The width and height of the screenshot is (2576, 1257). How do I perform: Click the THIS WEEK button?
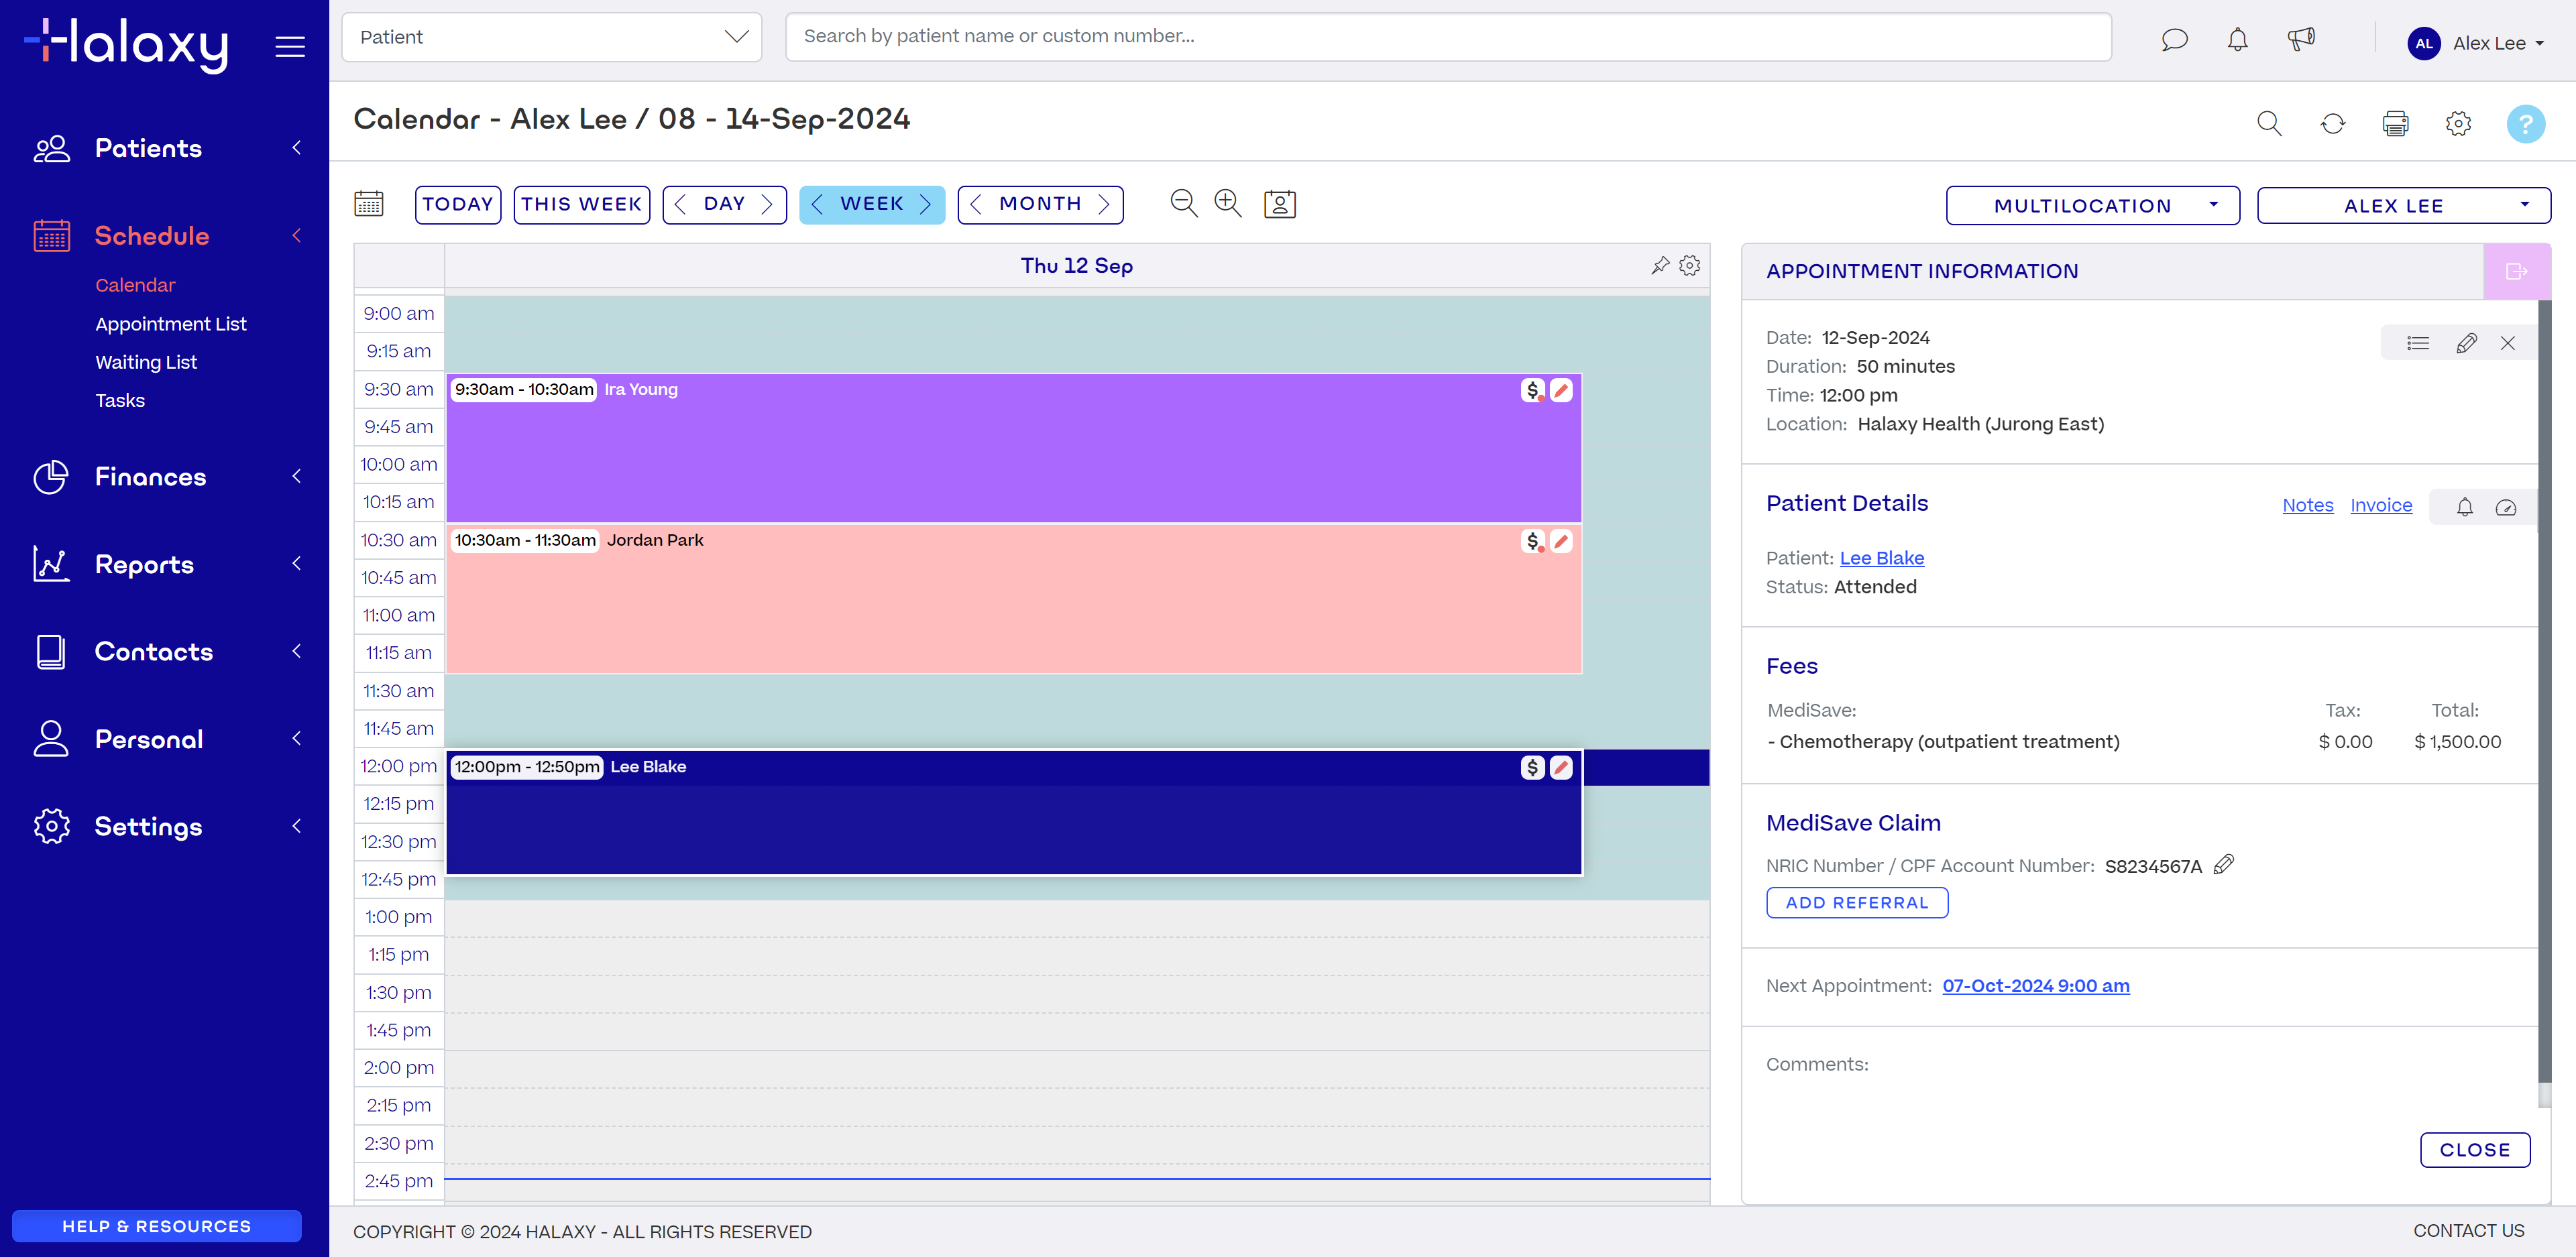[581, 204]
